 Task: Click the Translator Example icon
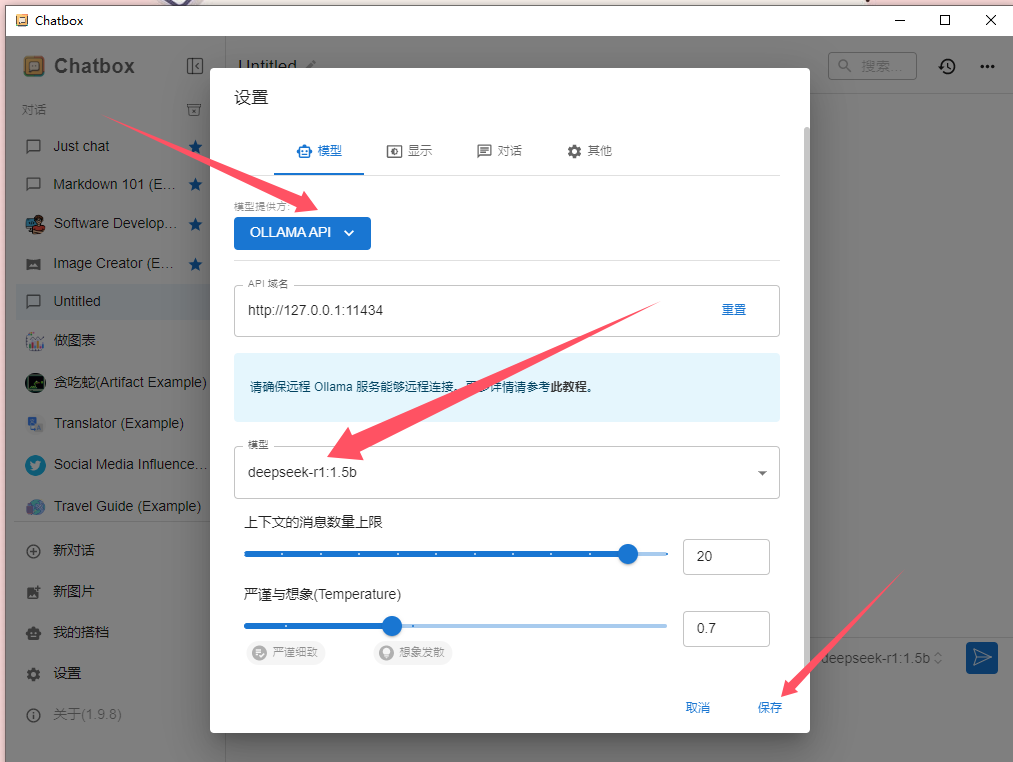pyautogui.click(x=35, y=424)
